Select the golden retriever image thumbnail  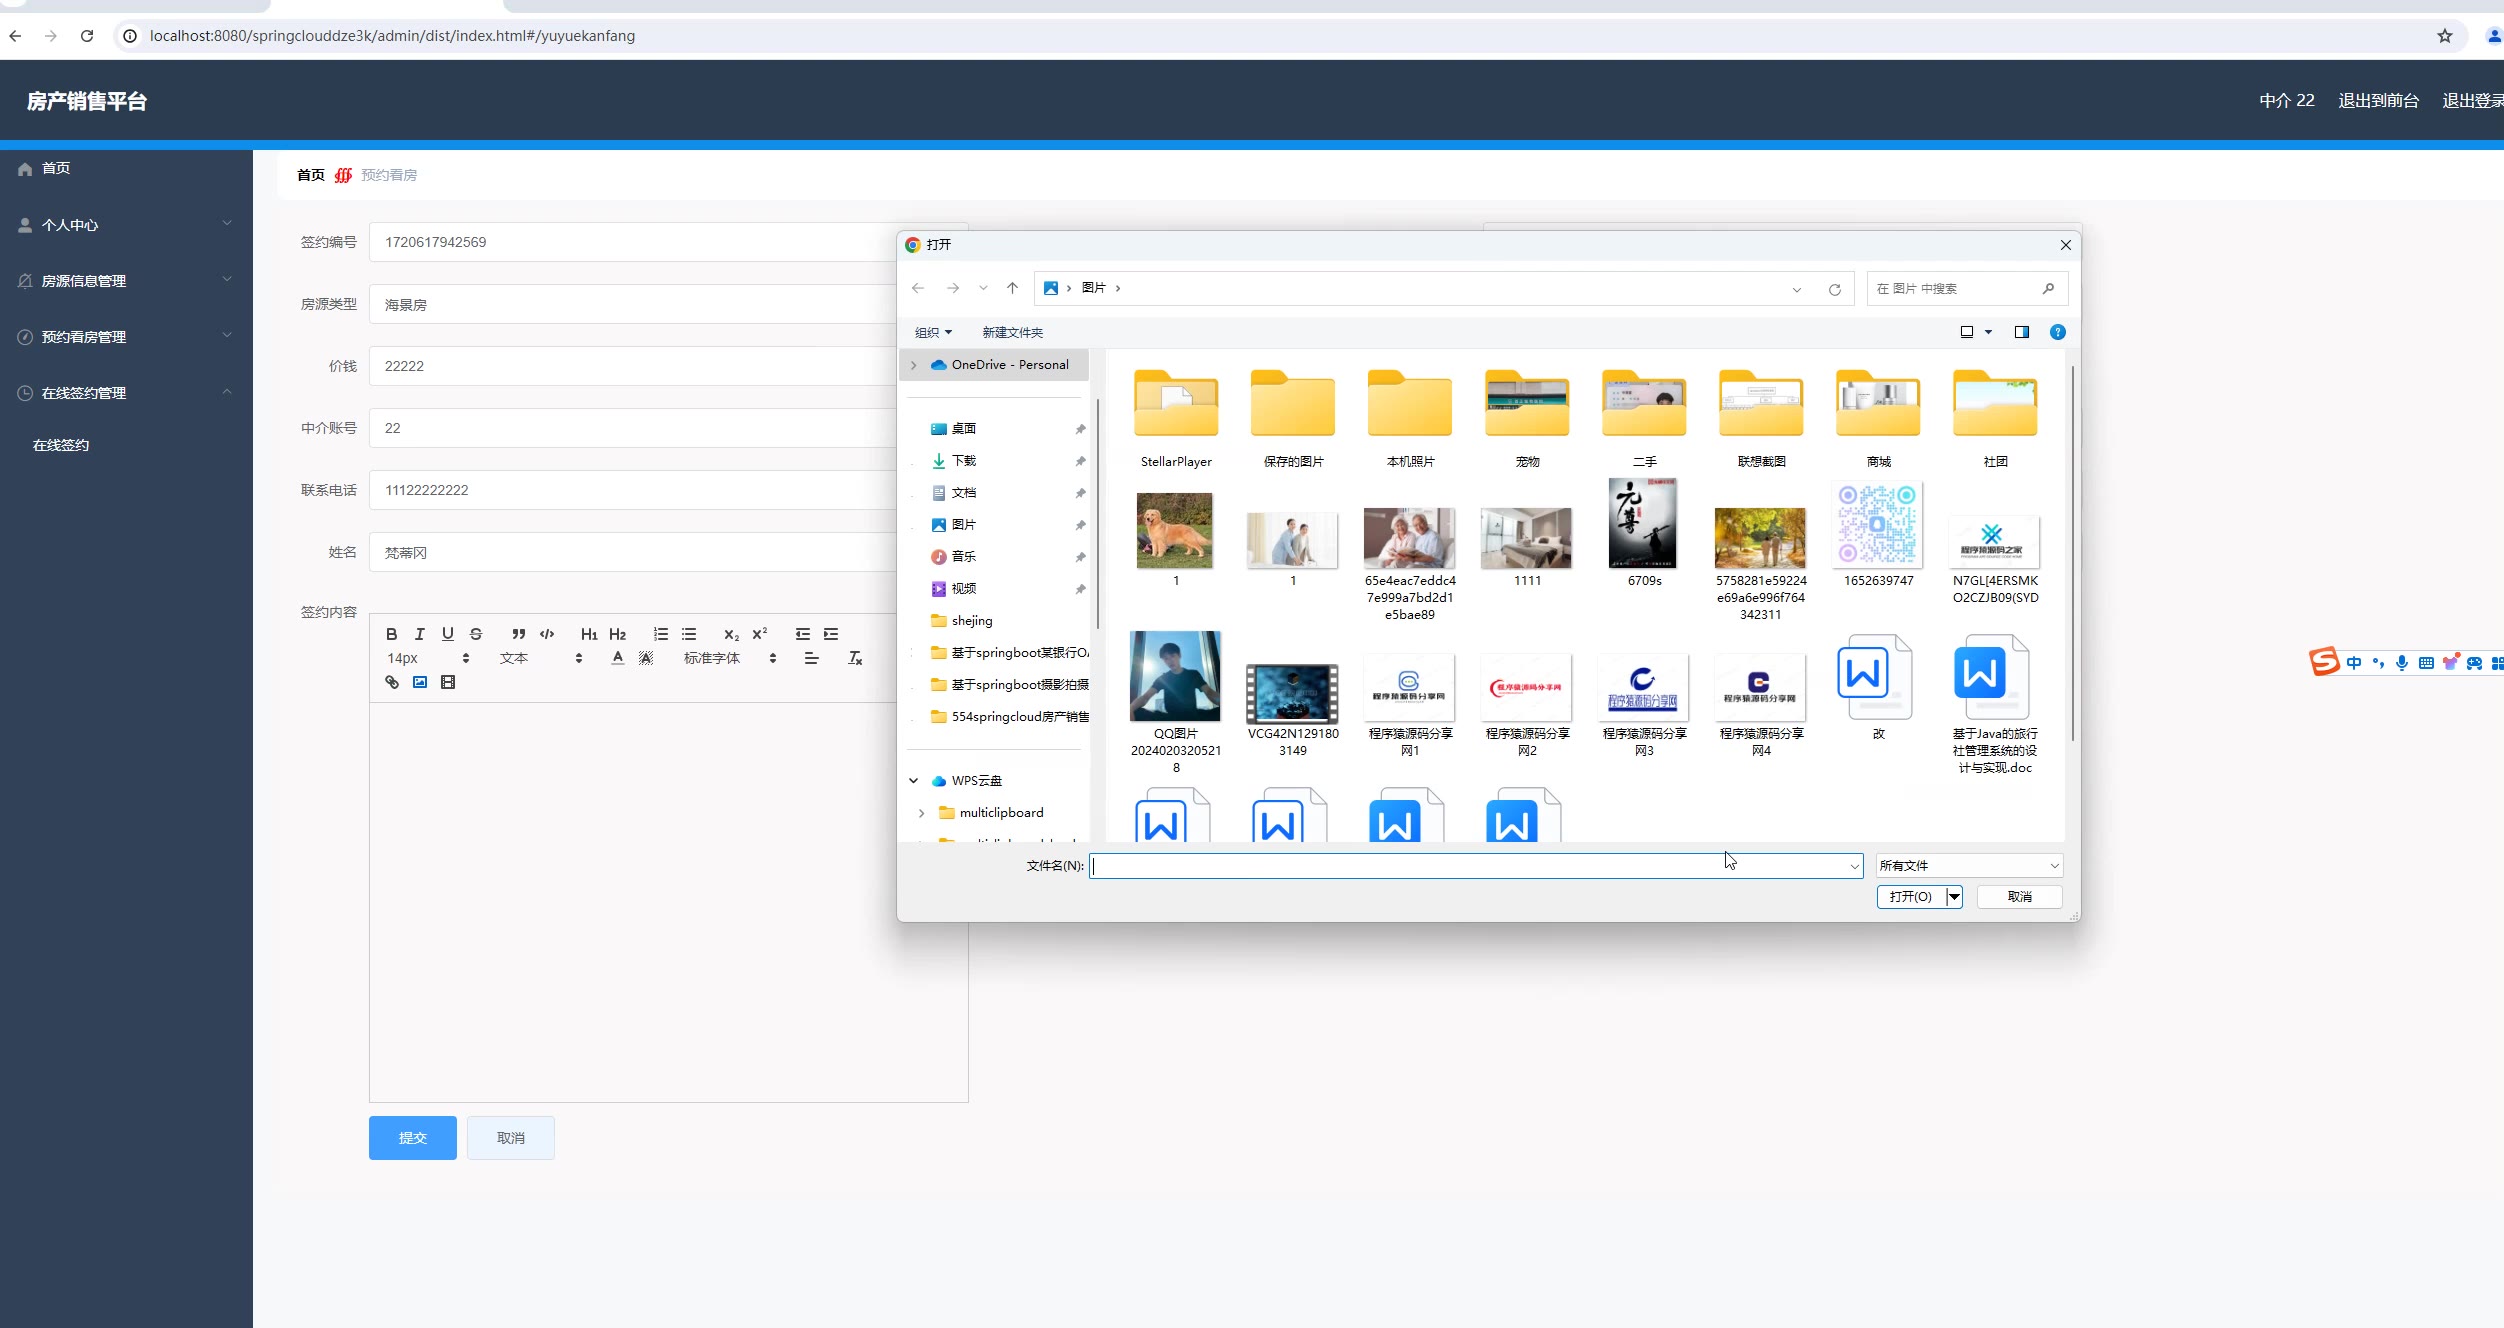(x=1175, y=530)
